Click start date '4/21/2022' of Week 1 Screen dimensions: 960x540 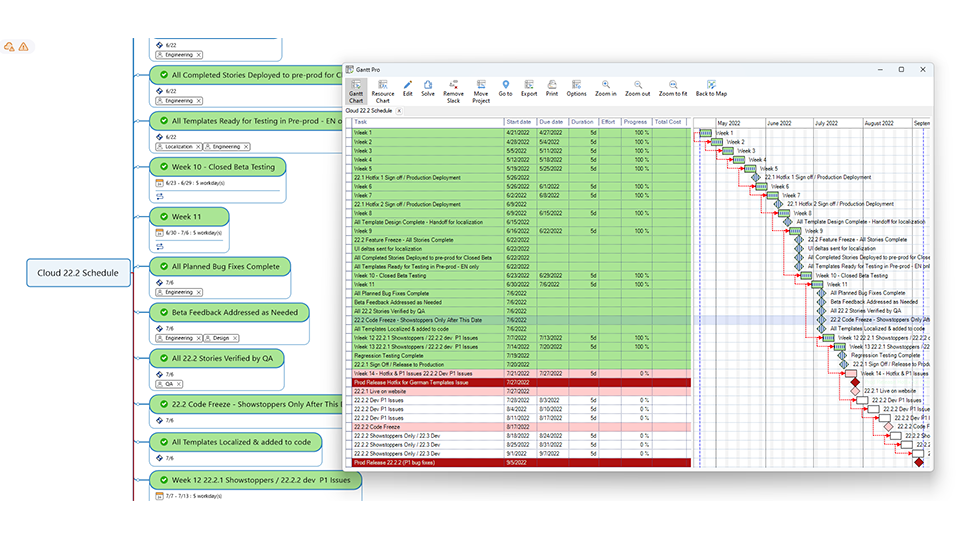[517, 133]
